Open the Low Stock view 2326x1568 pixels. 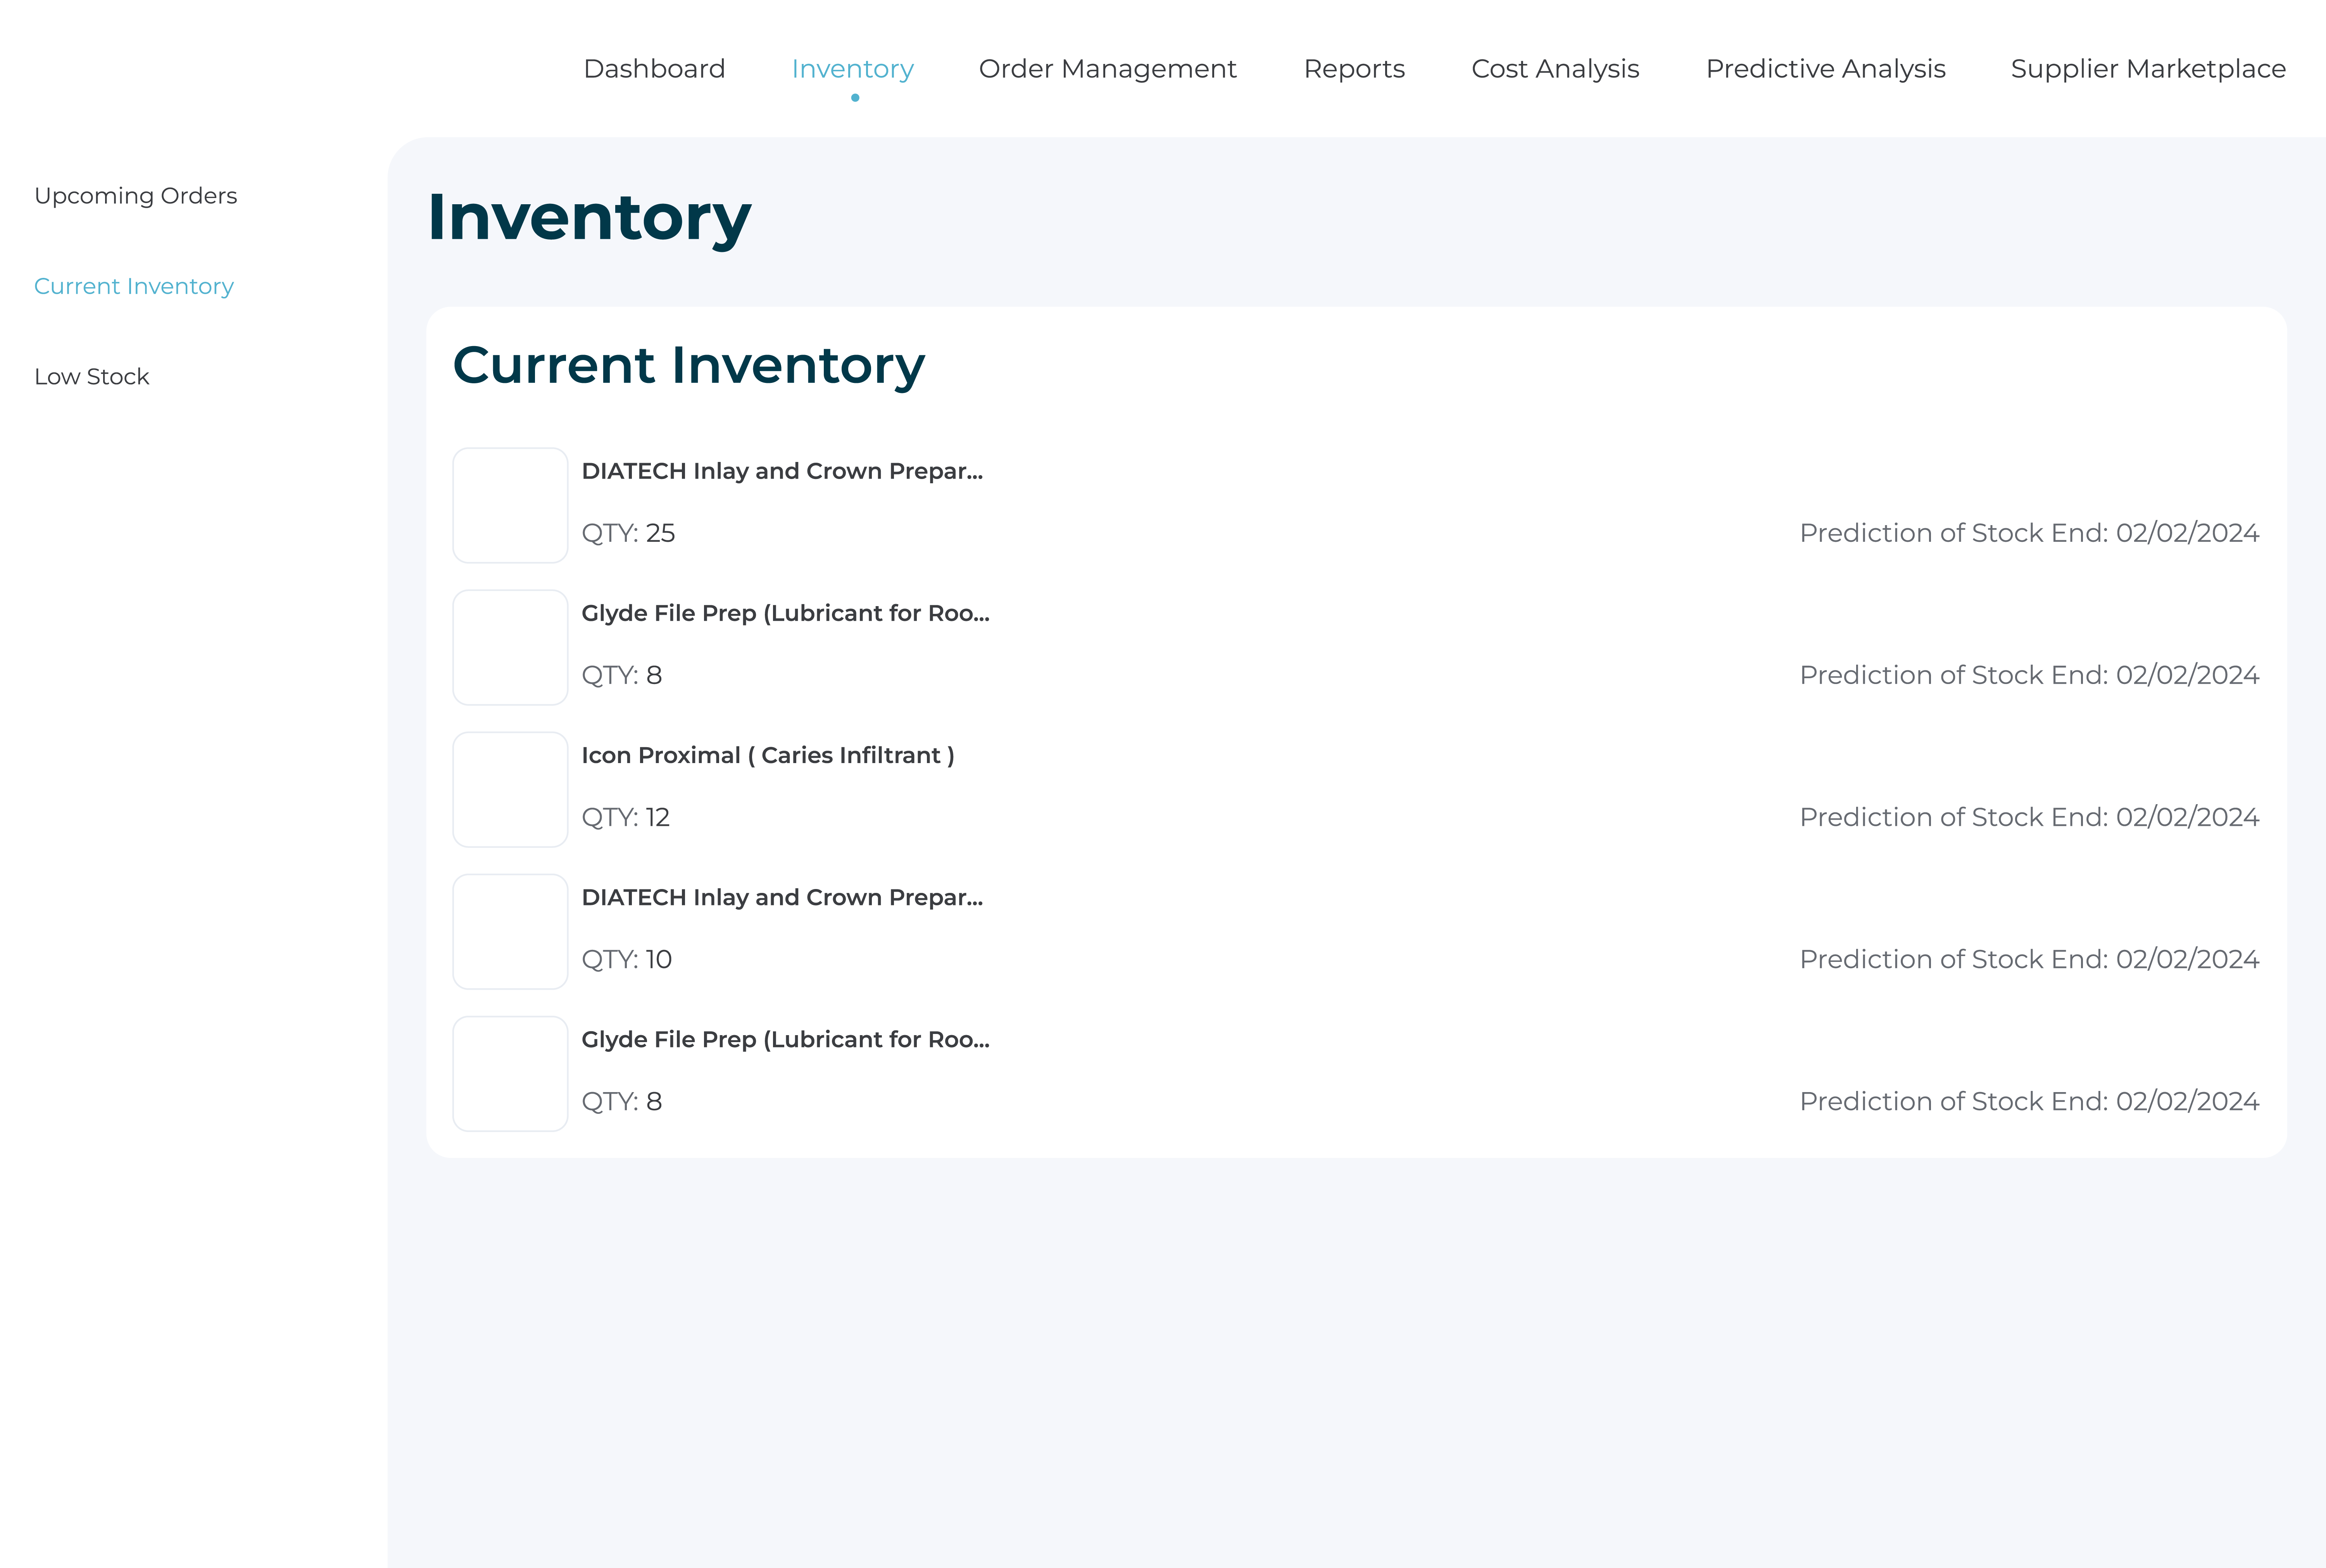(91, 376)
